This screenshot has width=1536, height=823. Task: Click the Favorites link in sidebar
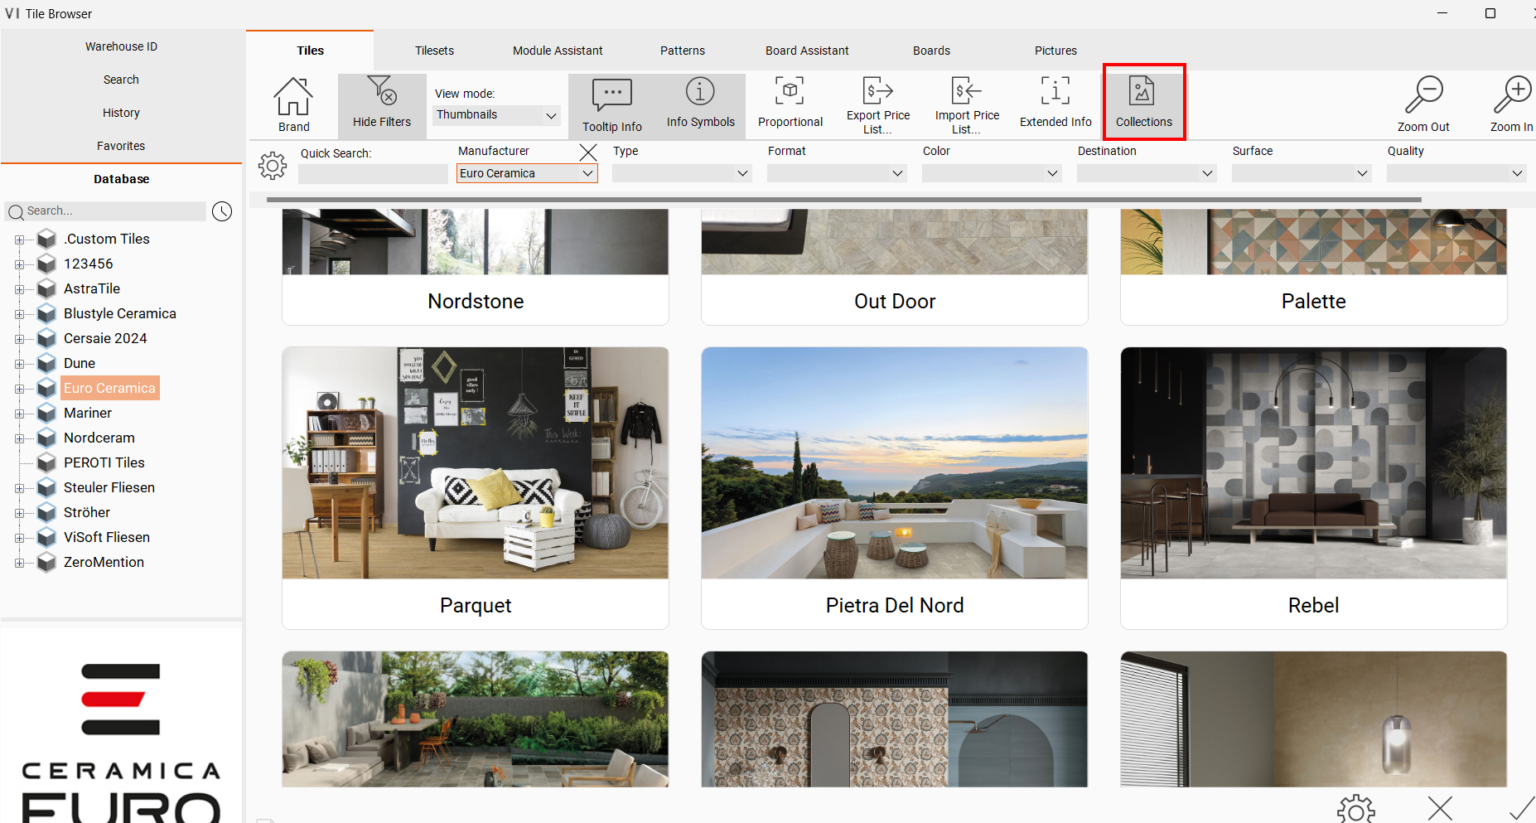(121, 146)
